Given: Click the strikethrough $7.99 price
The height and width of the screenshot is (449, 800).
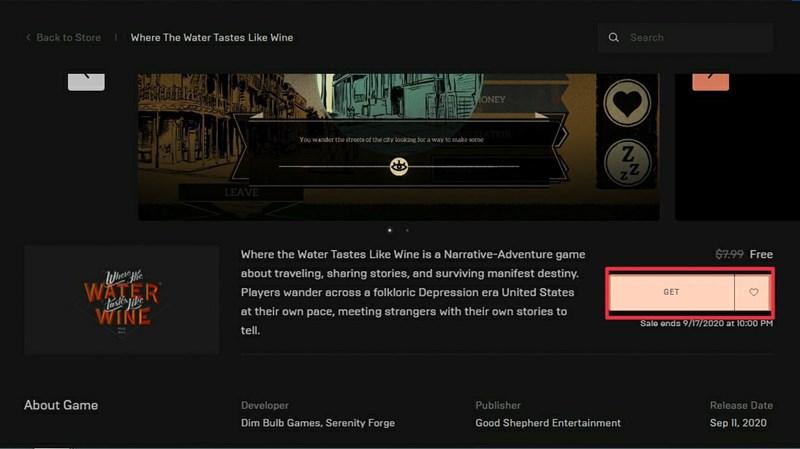Looking at the screenshot, I should click(729, 254).
